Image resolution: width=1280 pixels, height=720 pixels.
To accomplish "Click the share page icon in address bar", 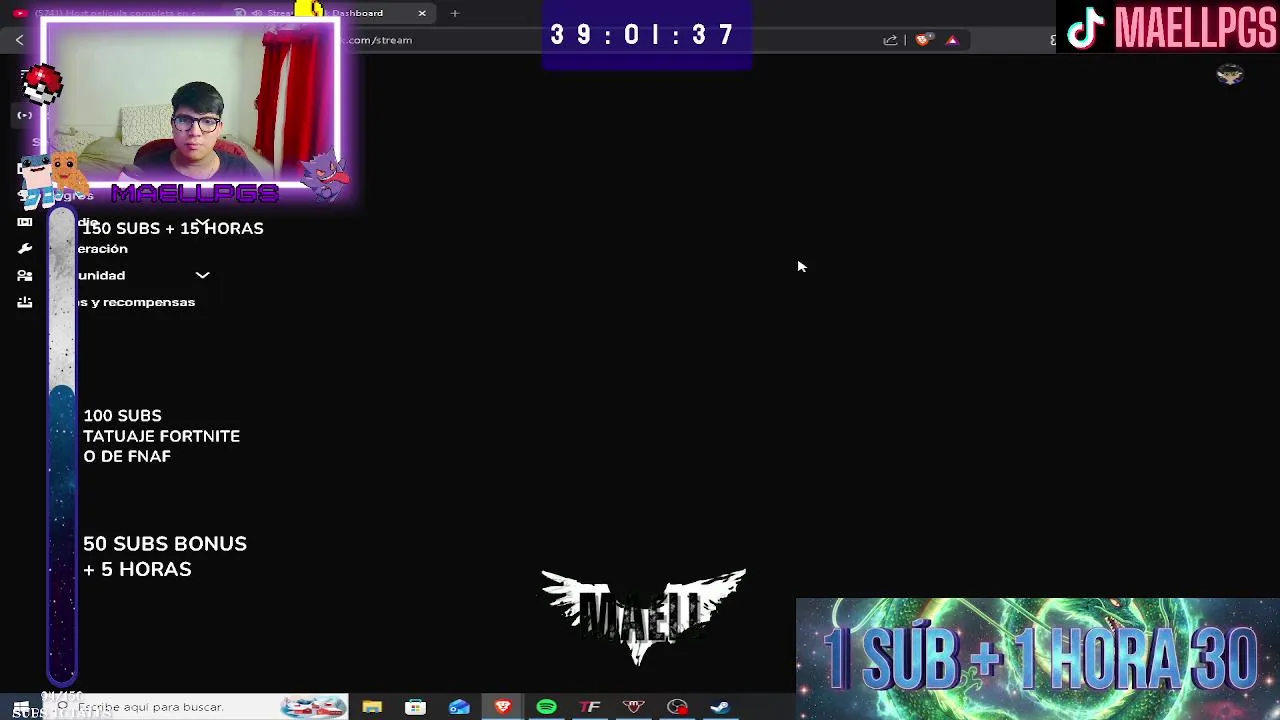I will pyautogui.click(x=890, y=40).
